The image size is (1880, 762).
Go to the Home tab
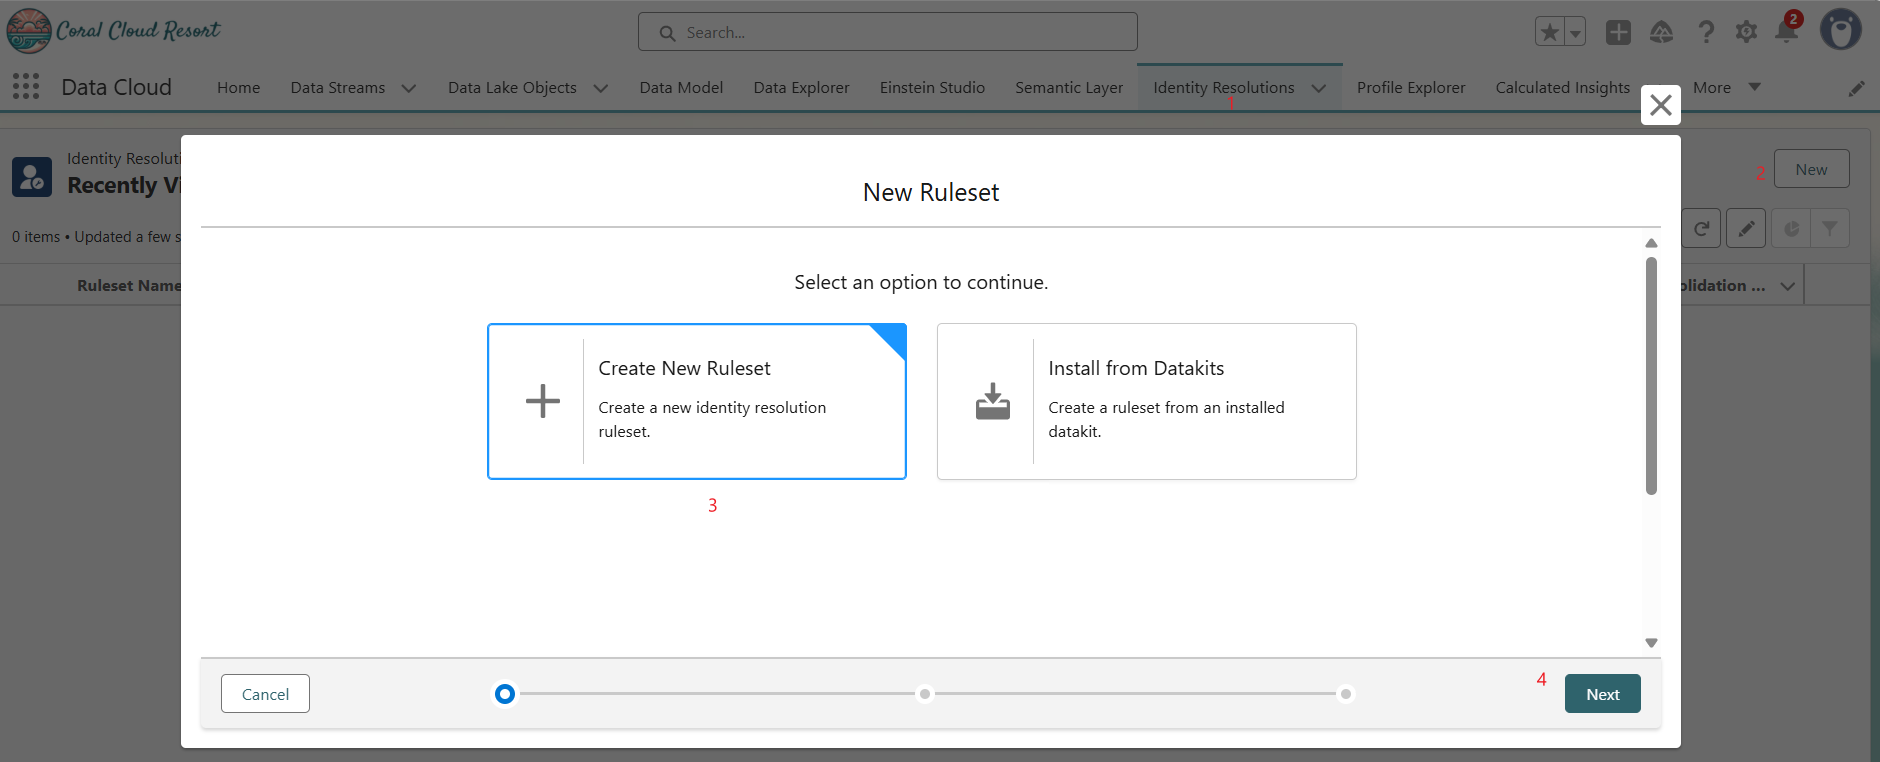coord(239,87)
